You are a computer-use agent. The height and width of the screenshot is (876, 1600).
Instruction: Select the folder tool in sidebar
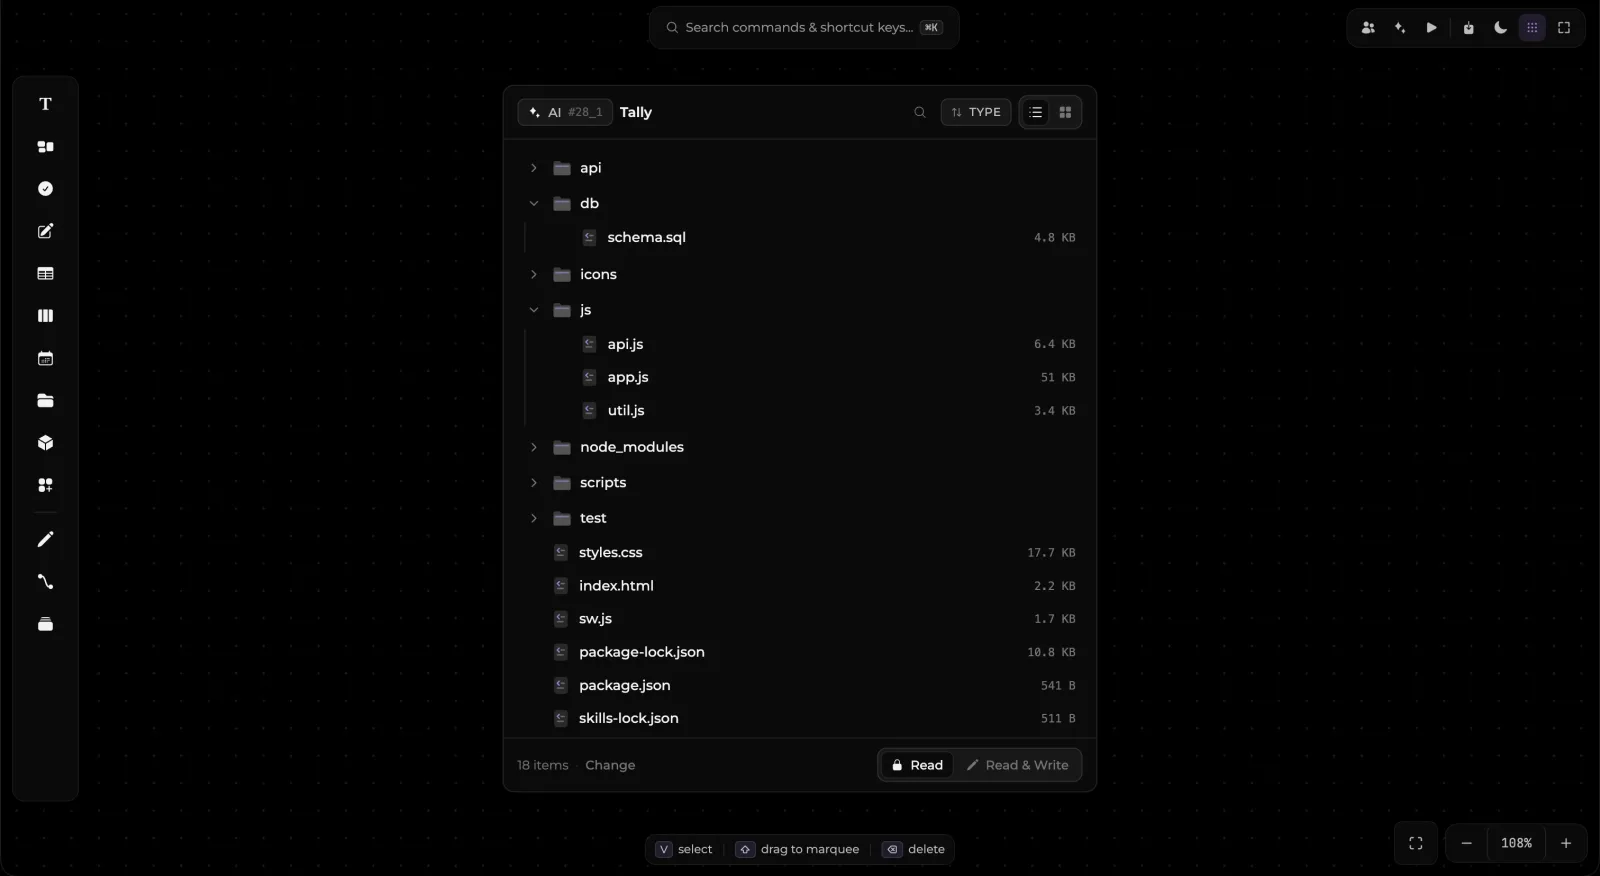(x=45, y=400)
